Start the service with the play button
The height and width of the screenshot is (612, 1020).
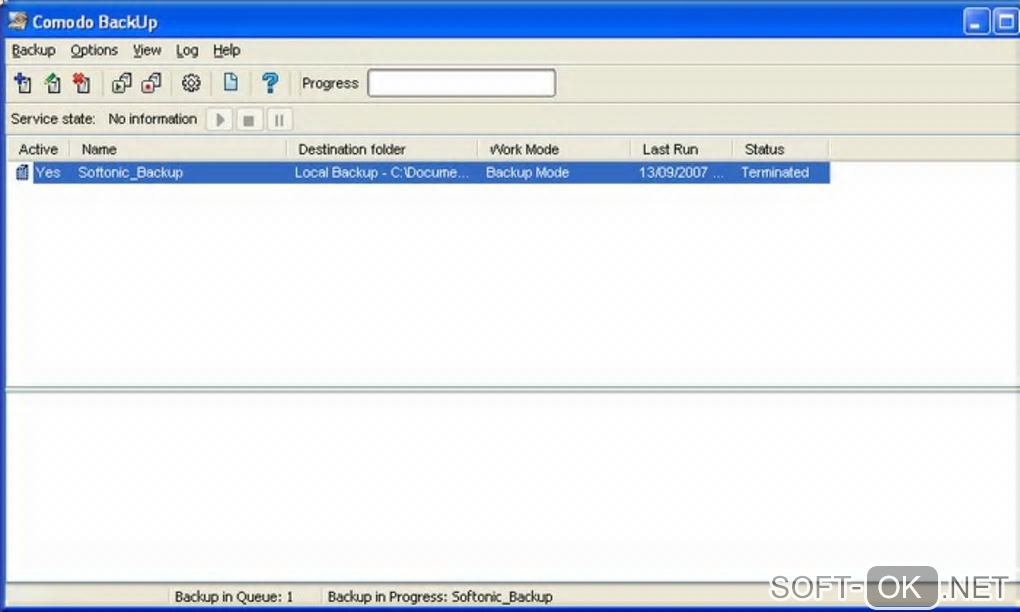click(x=219, y=120)
